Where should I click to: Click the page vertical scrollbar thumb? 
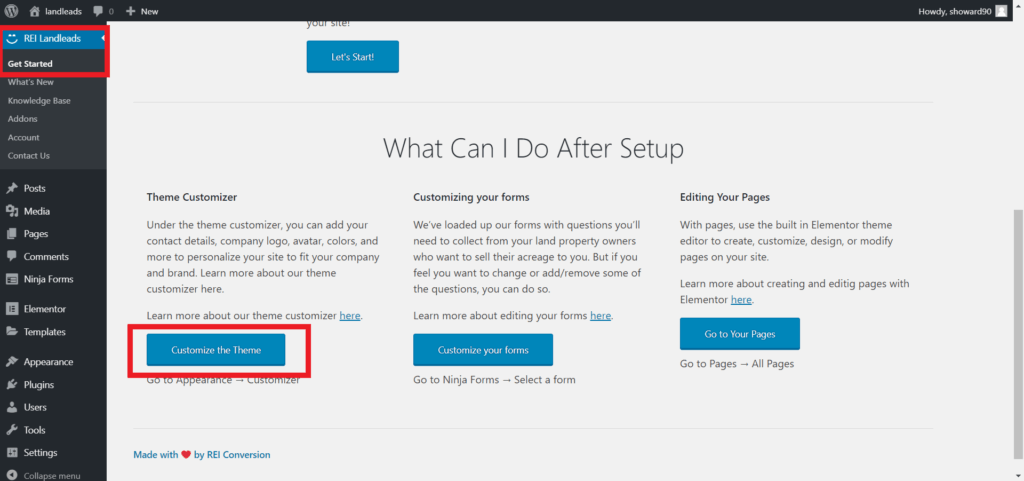1018,333
